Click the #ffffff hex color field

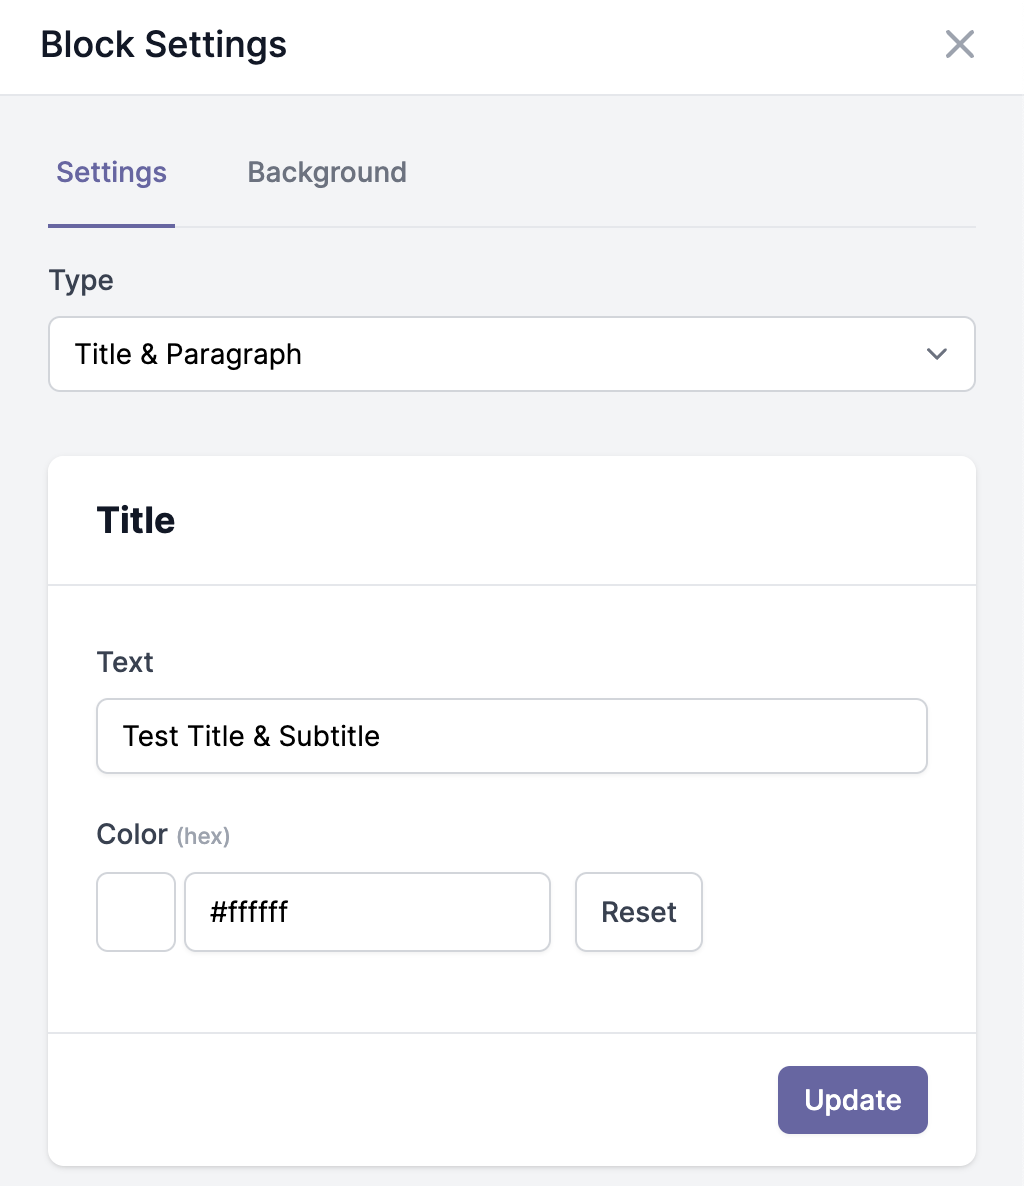pos(368,911)
